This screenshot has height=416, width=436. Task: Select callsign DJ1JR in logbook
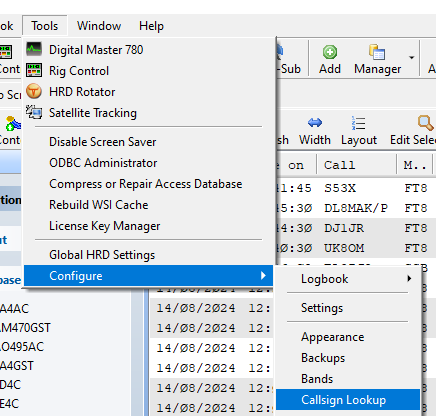click(x=344, y=228)
